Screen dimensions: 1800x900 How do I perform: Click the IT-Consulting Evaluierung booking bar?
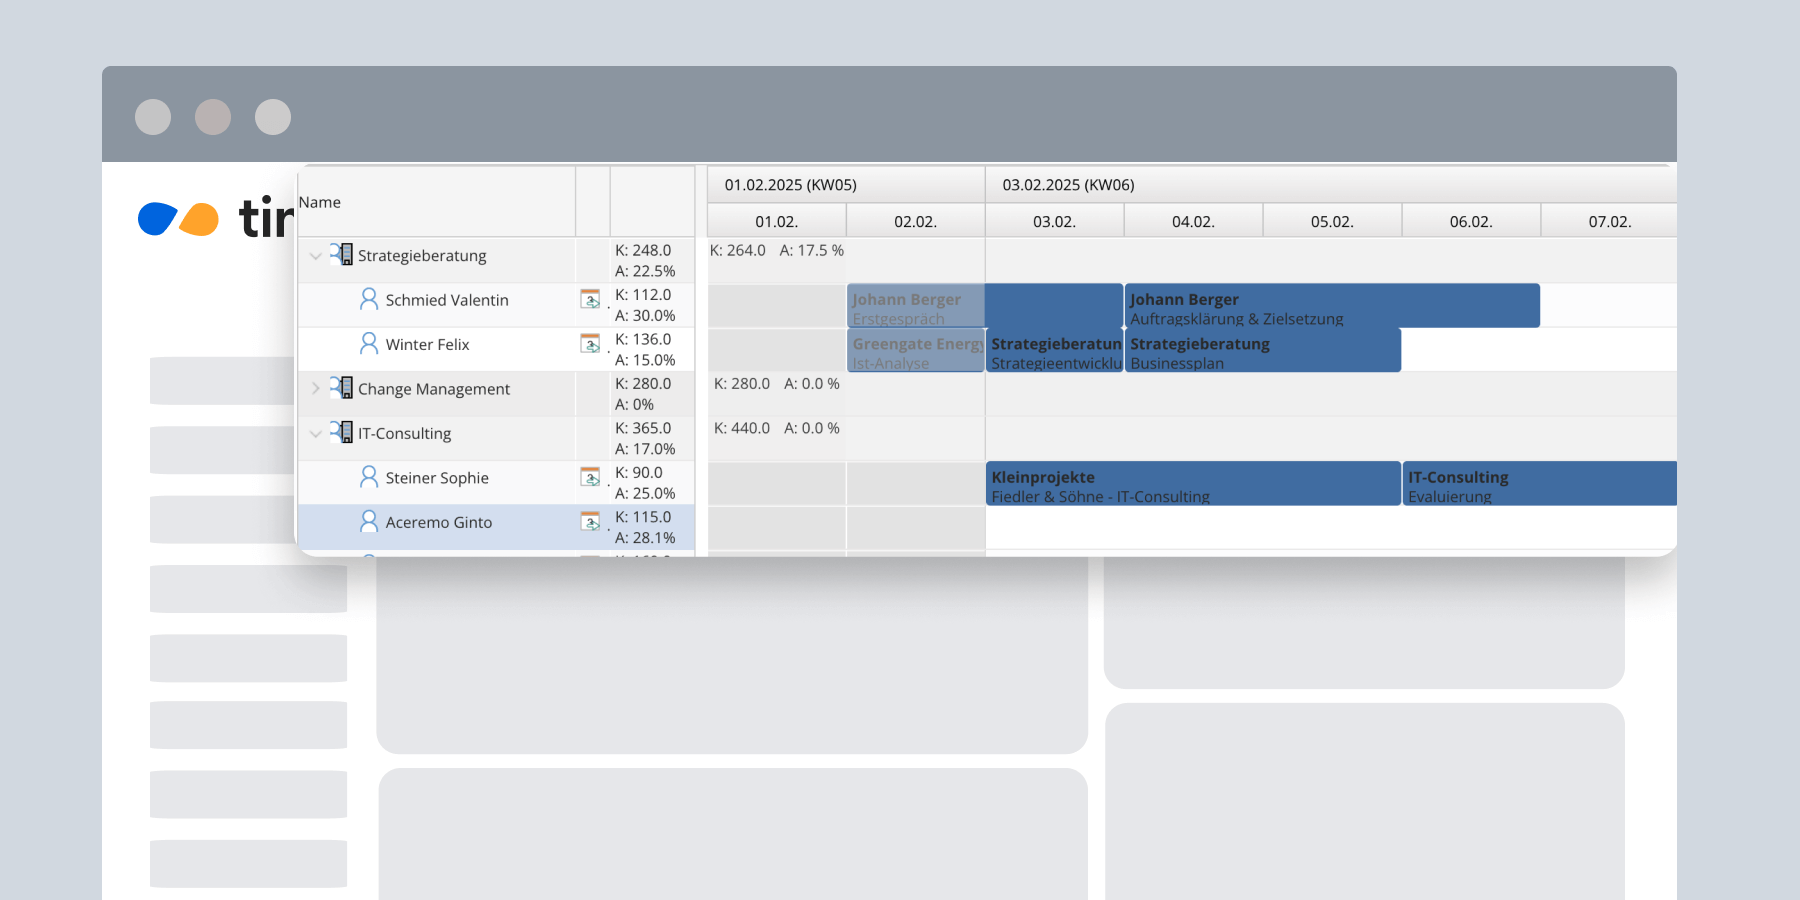pyautogui.click(x=1538, y=484)
